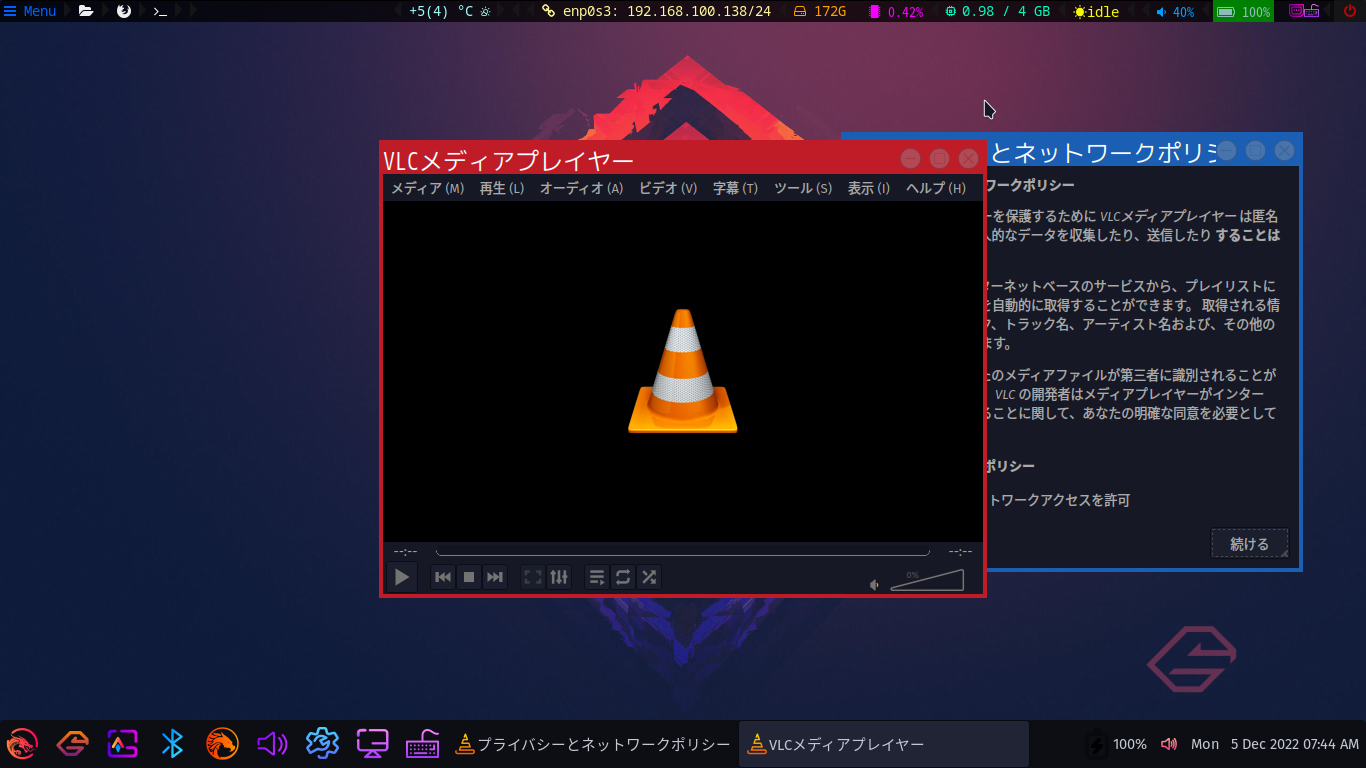Click the 続ける button in the privacy dialog

click(1249, 544)
